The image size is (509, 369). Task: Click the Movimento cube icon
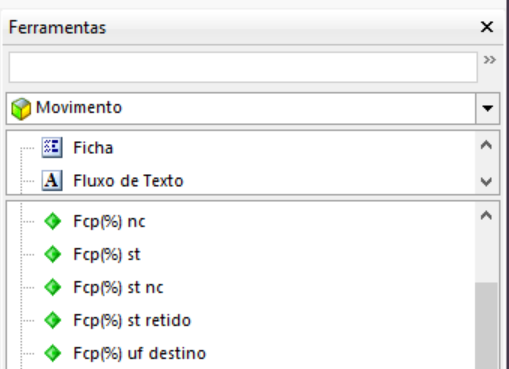[21, 109]
